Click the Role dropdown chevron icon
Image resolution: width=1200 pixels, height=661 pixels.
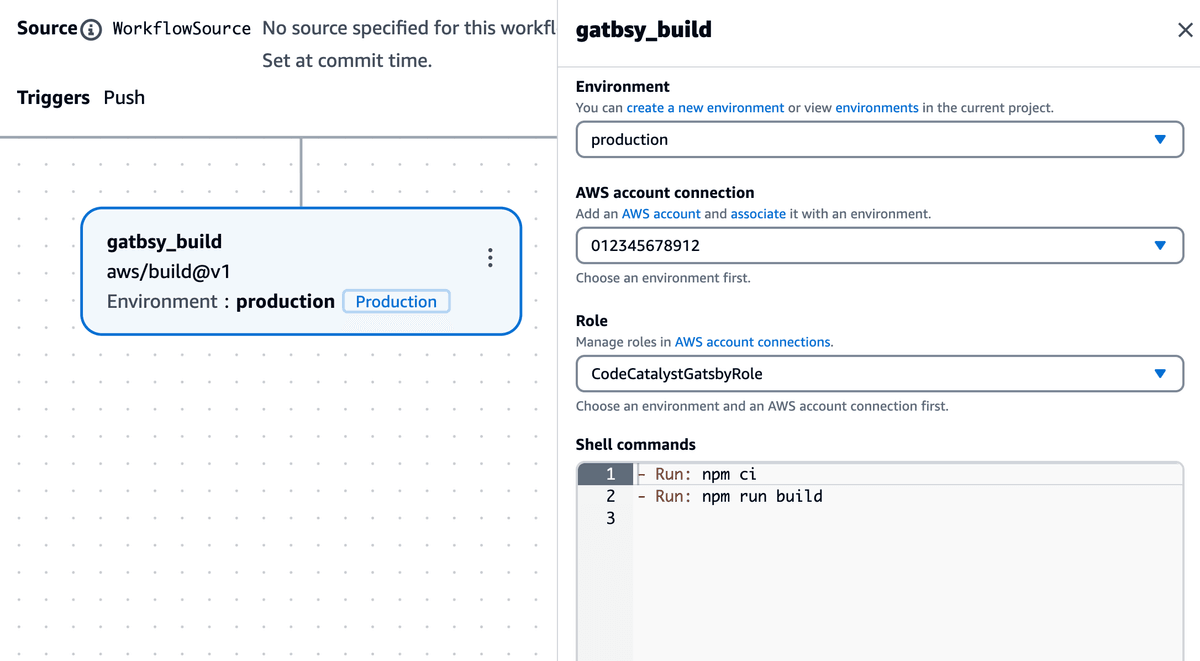(1160, 374)
